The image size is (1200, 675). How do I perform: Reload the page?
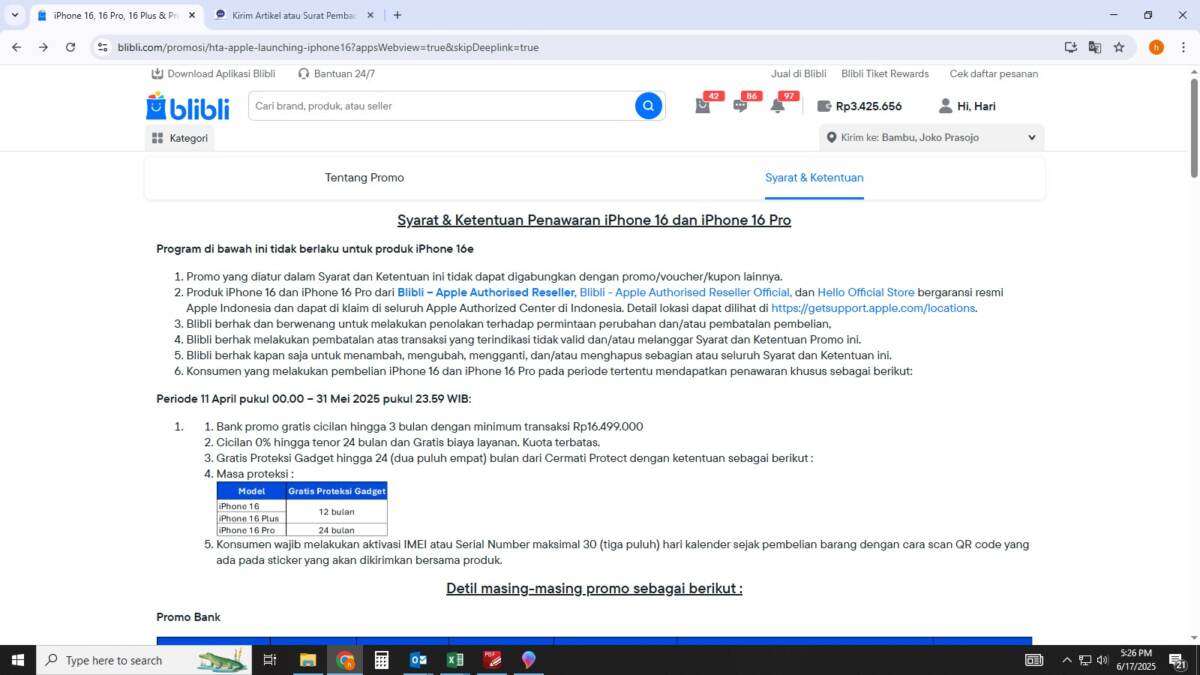[70, 47]
